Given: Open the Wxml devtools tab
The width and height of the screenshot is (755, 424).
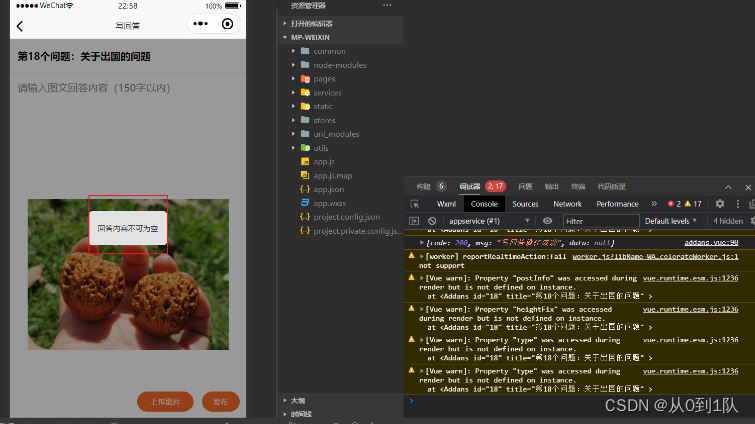Looking at the screenshot, I should click(x=446, y=204).
